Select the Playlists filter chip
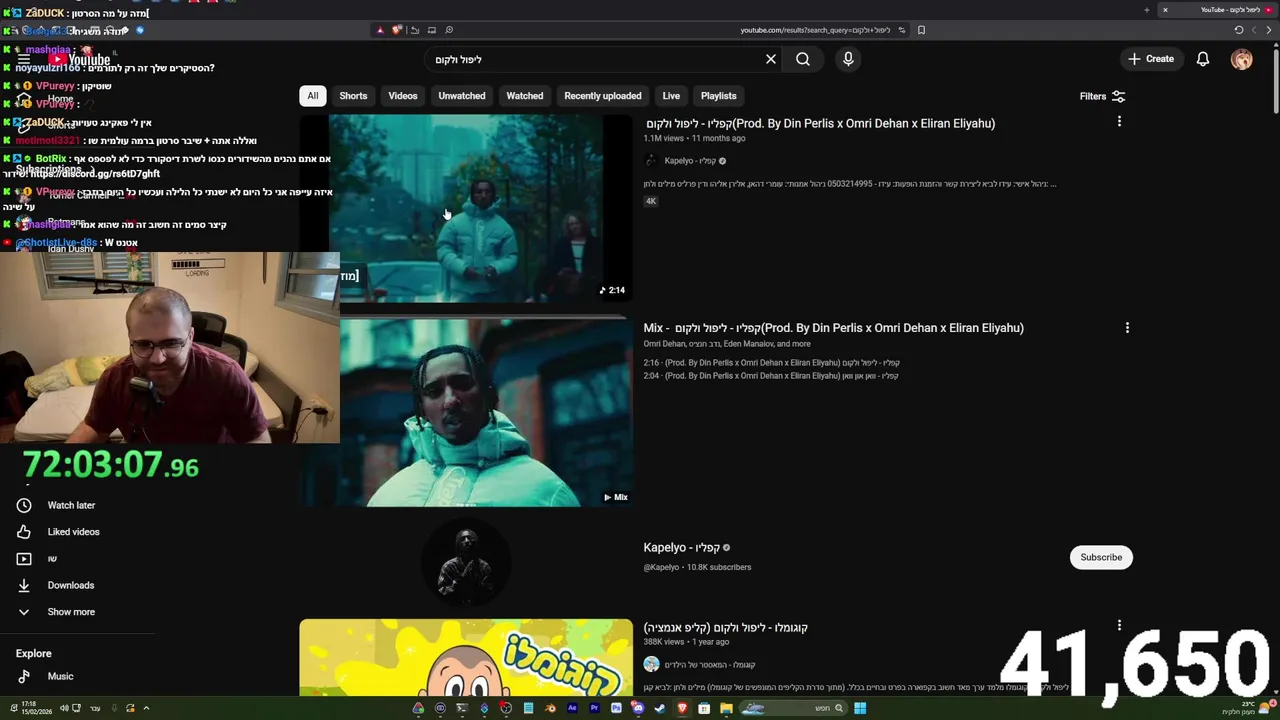This screenshot has width=1280, height=720. (x=719, y=96)
